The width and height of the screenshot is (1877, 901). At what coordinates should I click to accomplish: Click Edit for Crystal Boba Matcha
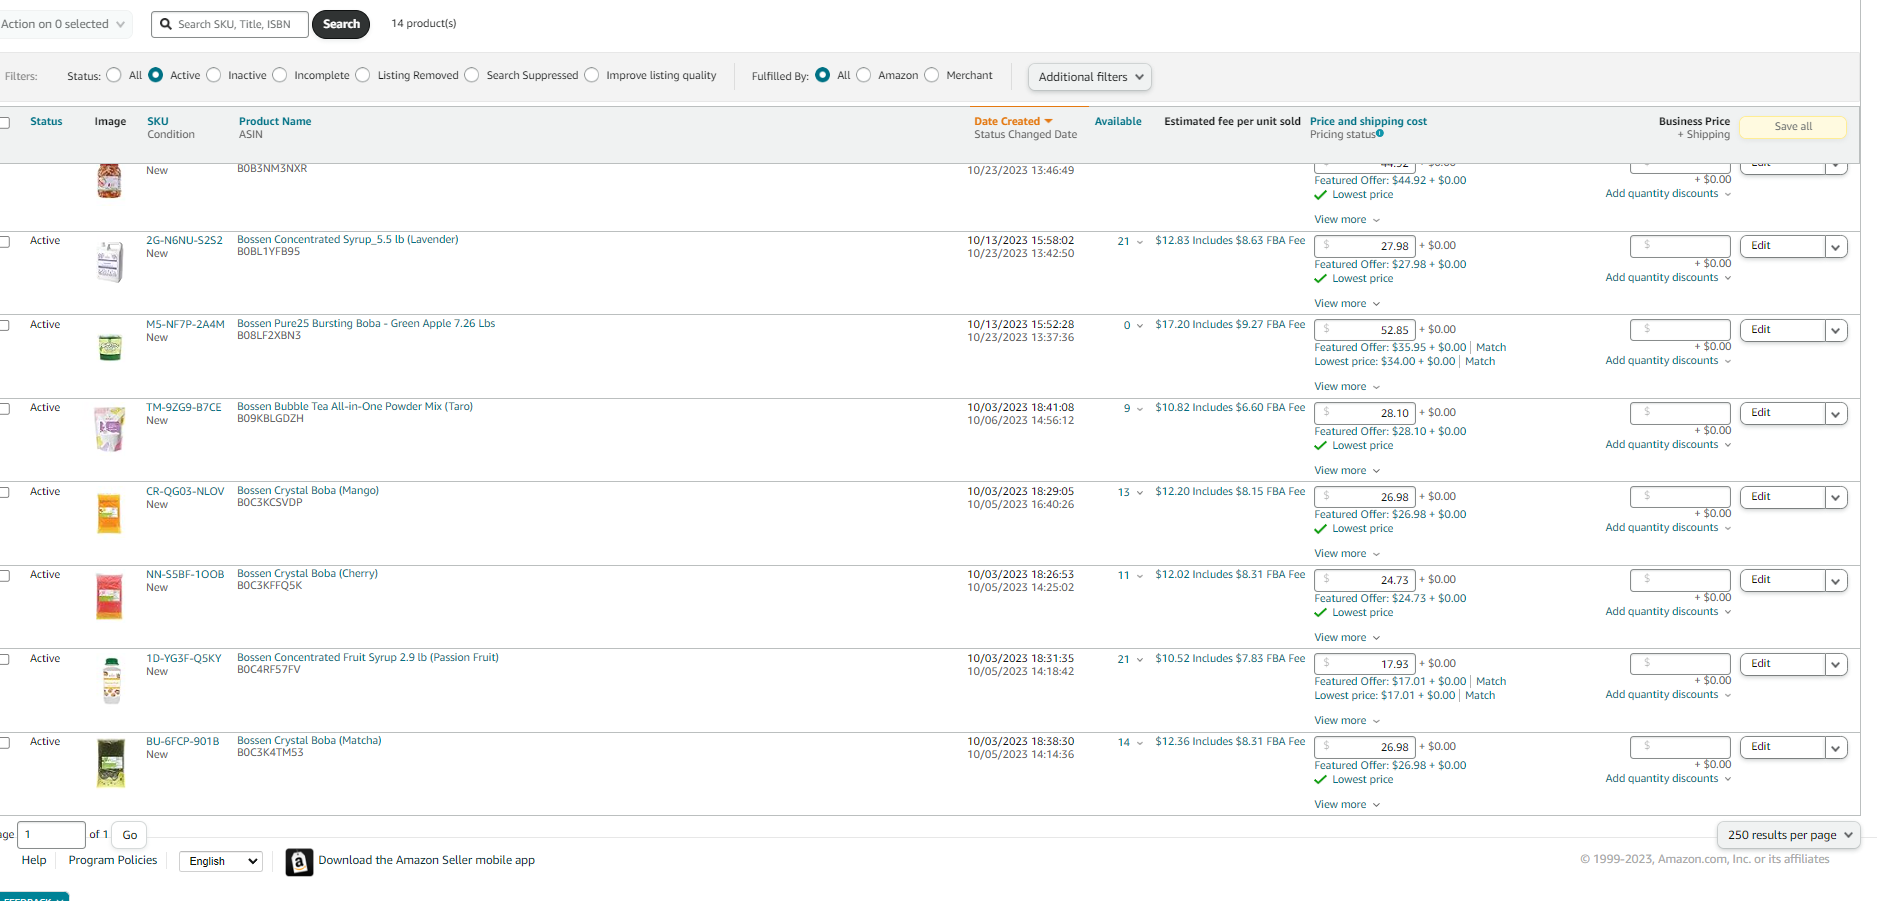point(1783,747)
